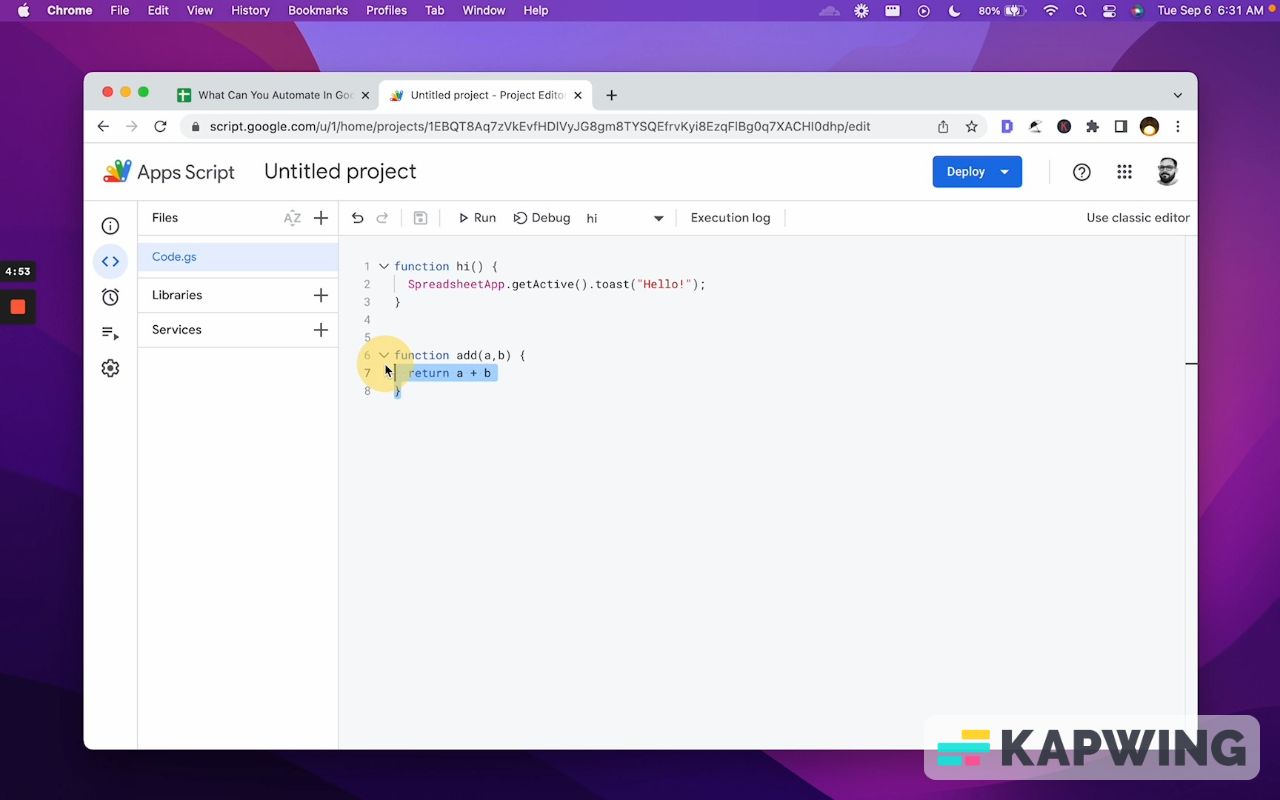The height and width of the screenshot is (800, 1280).
Task: Reload the page in Chrome
Action: [160, 126]
